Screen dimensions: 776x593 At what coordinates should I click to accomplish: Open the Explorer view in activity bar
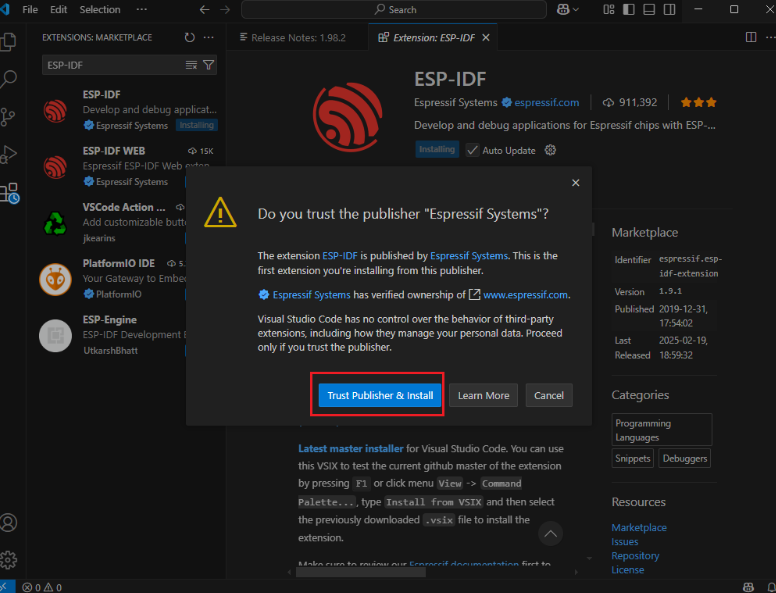[x=8, y=42]
